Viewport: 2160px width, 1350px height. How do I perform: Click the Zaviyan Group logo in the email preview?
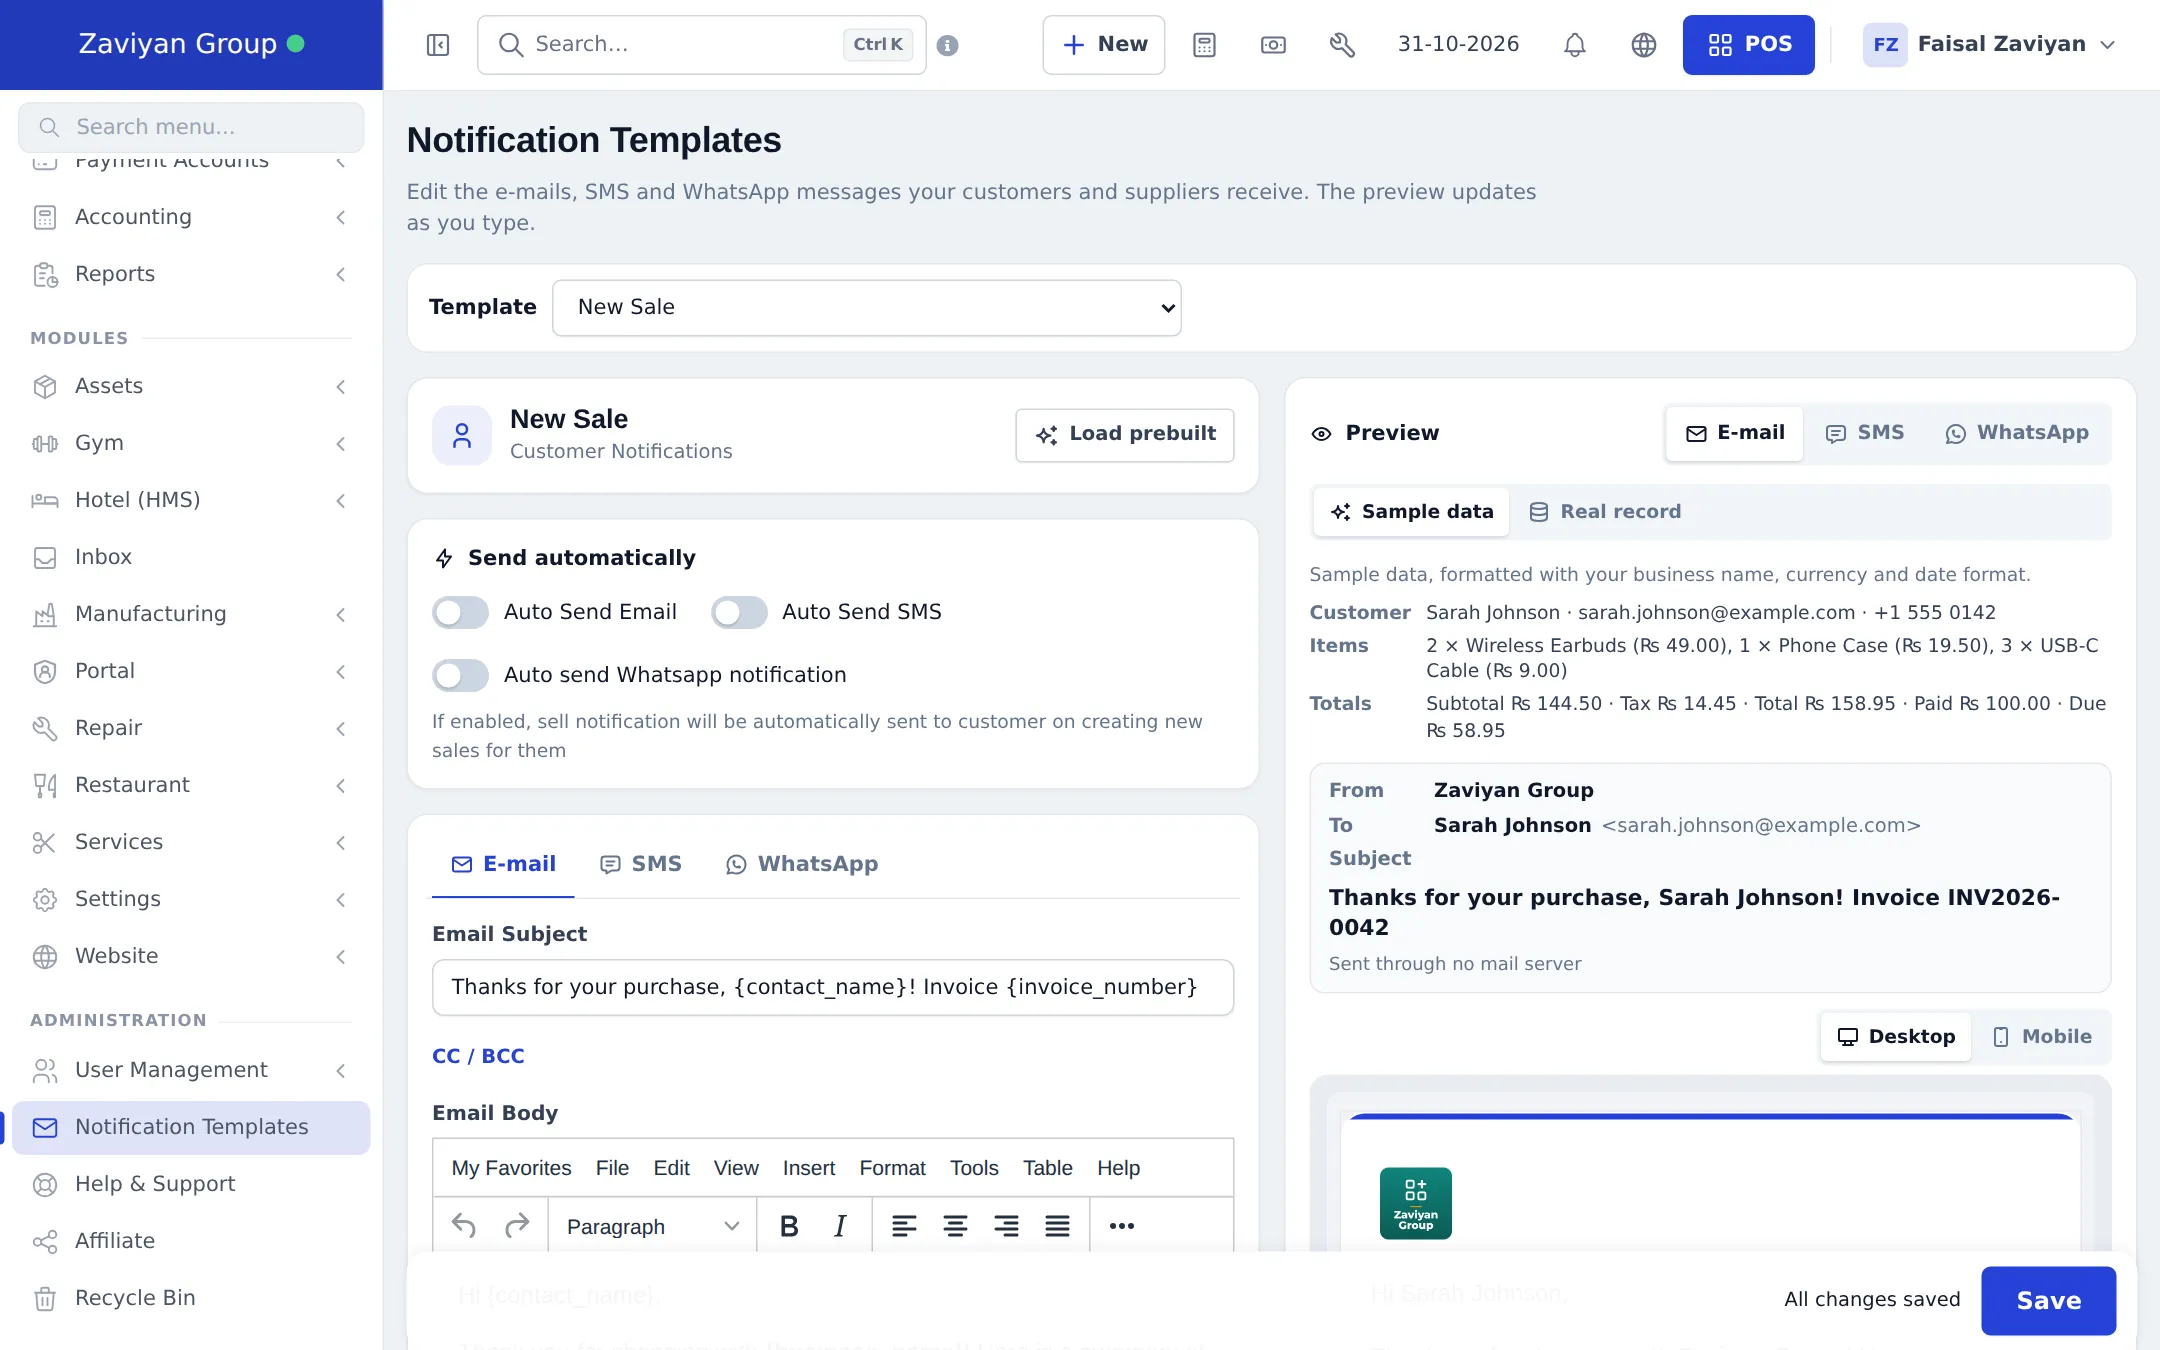[x=1415, y=1203]
